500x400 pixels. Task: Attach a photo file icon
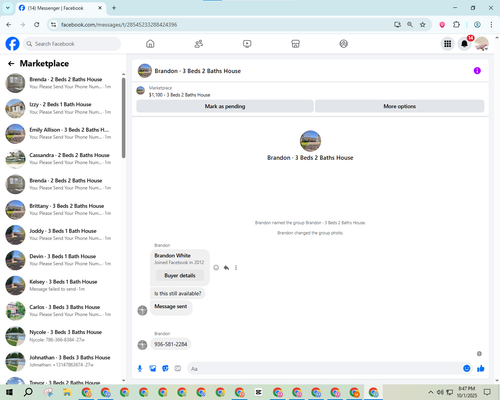tap(153, 368)
